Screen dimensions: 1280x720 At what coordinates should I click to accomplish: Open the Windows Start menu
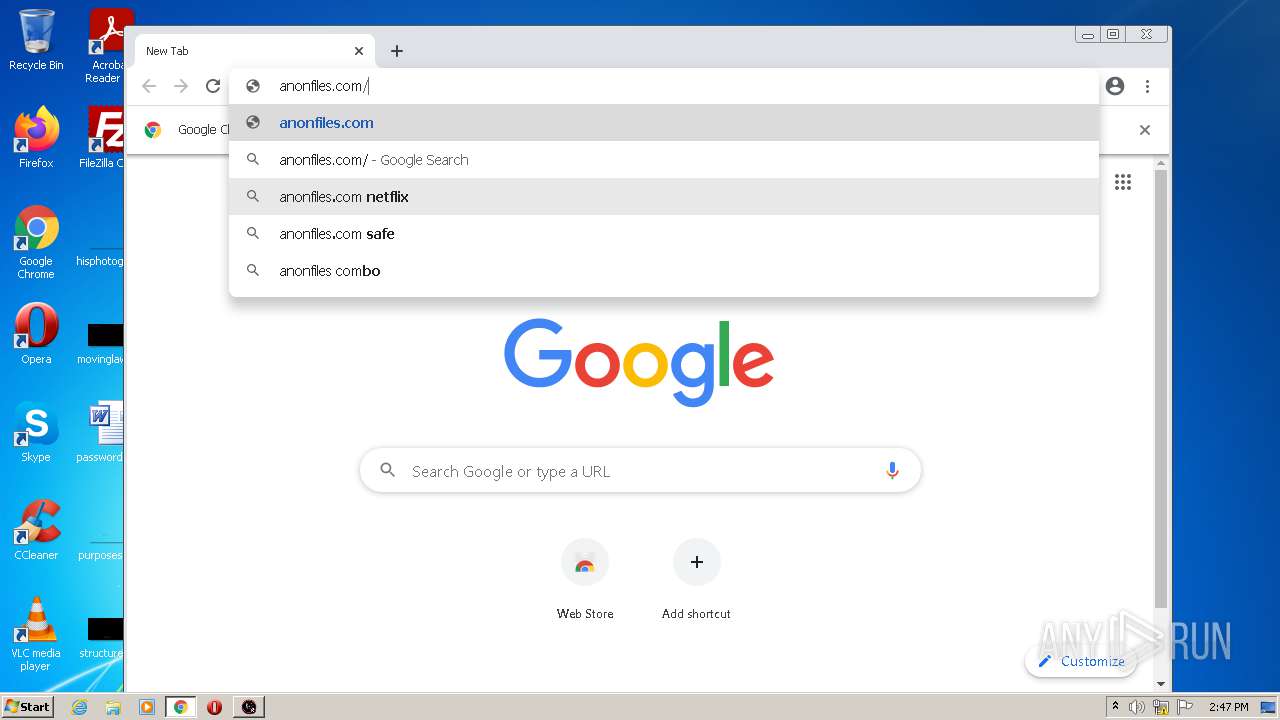(x=27, y=706)
